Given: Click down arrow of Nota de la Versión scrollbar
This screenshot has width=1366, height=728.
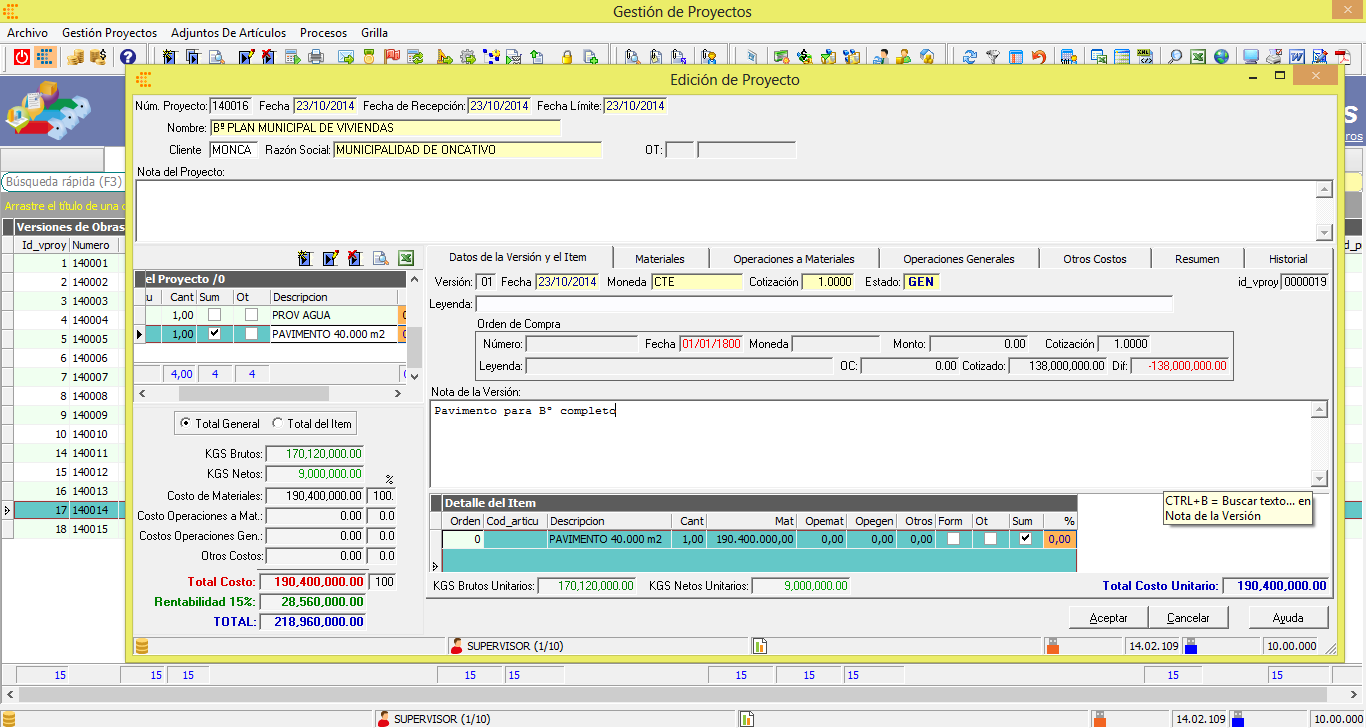Looking at the screenshot, I should 1320,478.
